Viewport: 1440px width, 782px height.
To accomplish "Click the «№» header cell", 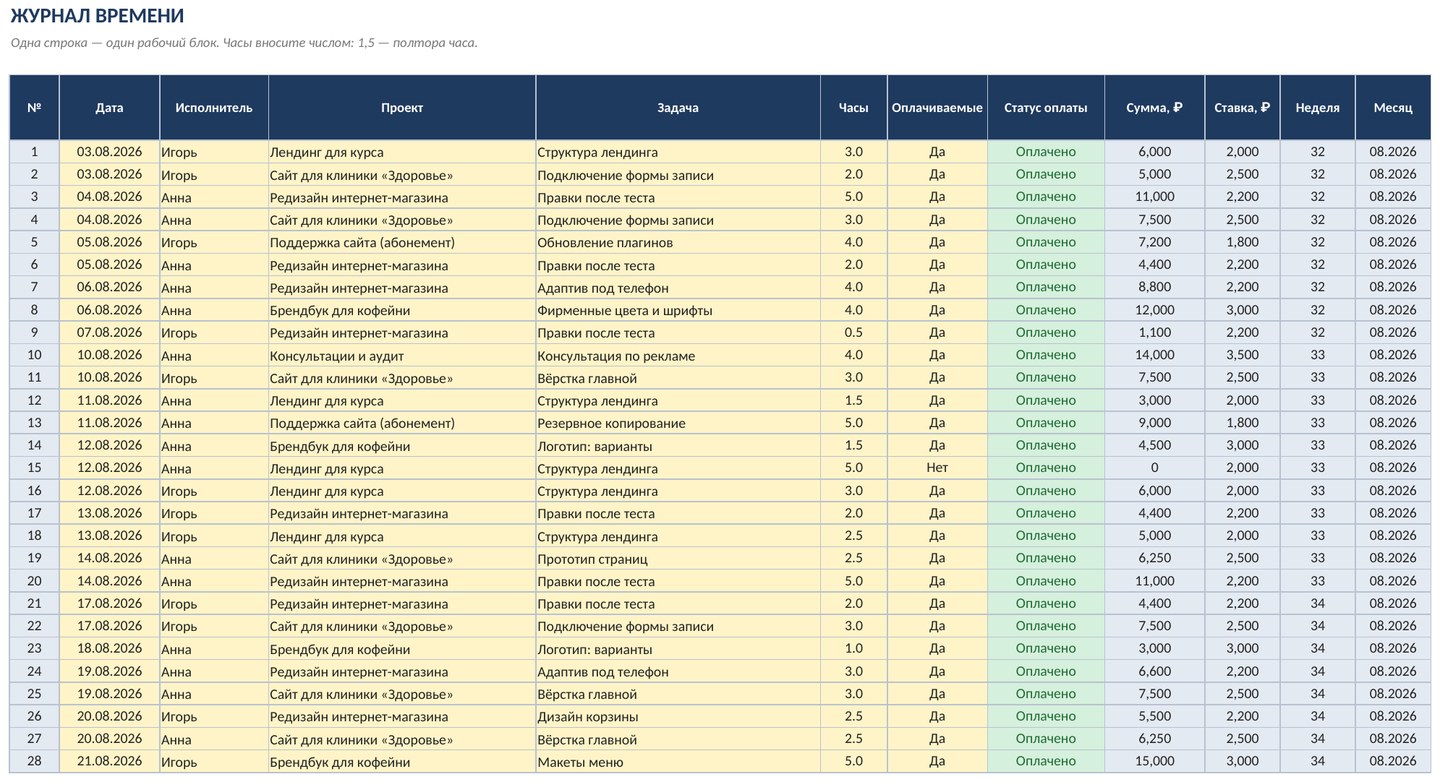I will [34, 107].
